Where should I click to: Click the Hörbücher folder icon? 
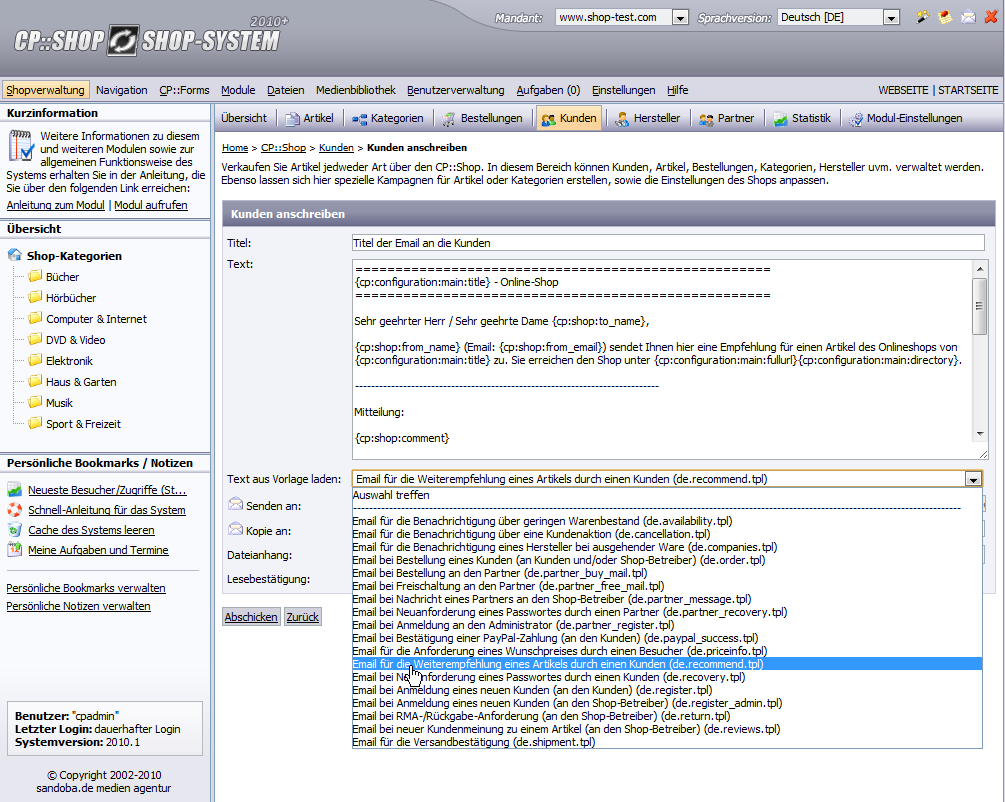pos(35,297)
